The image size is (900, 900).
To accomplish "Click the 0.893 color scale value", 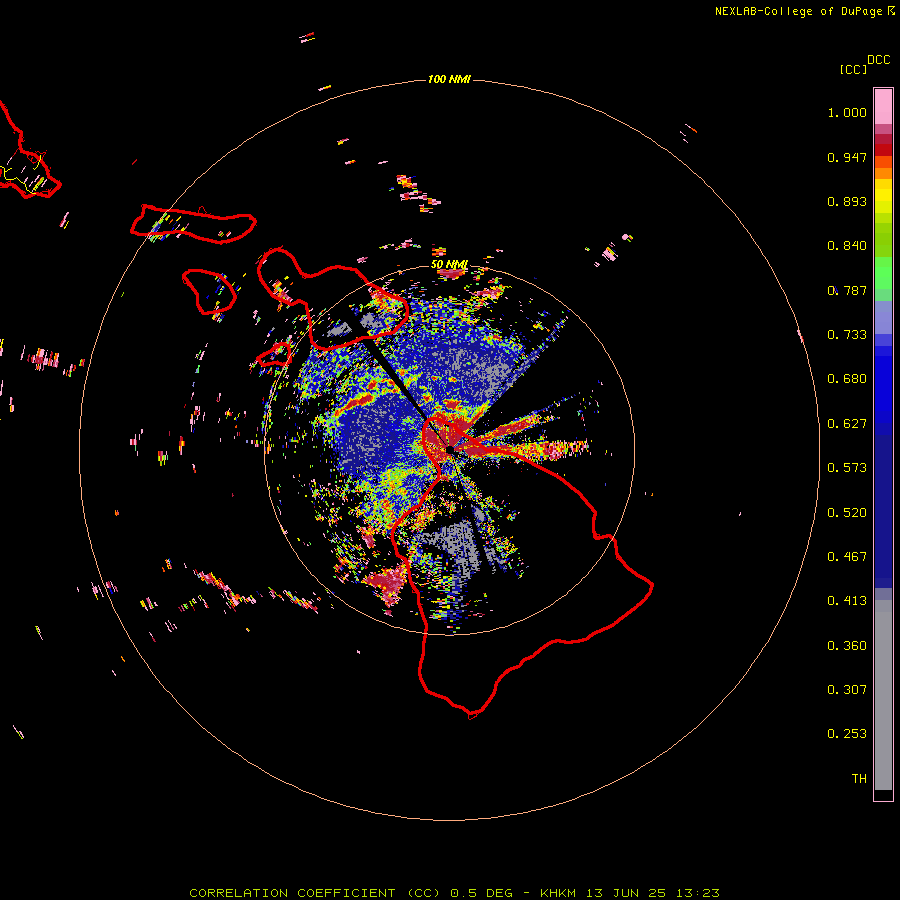I will [847, 201].
